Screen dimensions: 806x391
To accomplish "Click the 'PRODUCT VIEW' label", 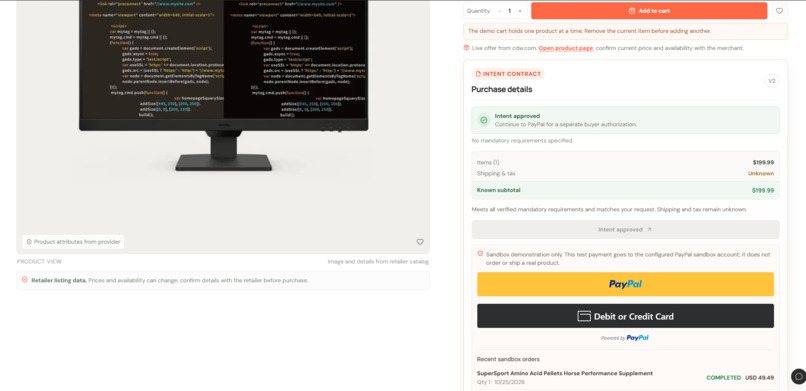I will (x=39, y=262).
